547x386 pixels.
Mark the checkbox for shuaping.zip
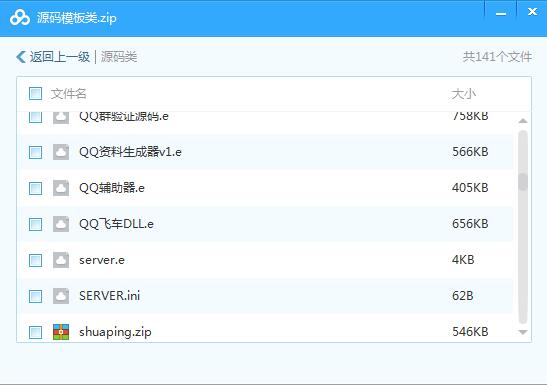pyautogui.click(x=35, y=332)
